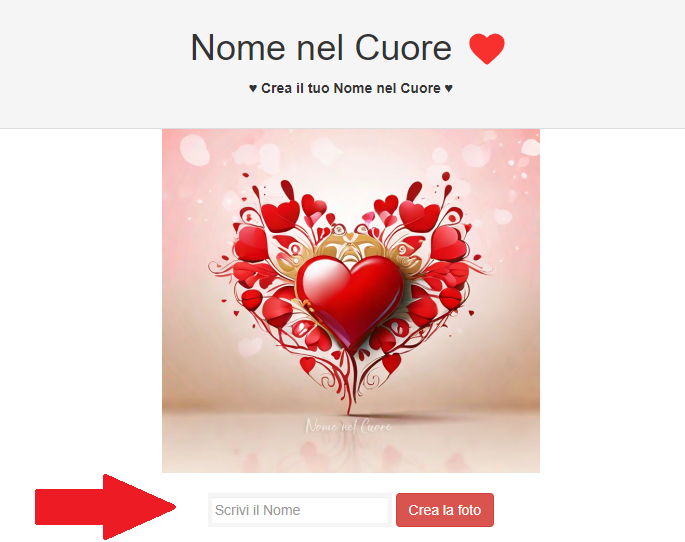Click the 'Nome nel Cuore' watermark on the image
Viewport: 685px width, 542px height.
click(348, 426)
